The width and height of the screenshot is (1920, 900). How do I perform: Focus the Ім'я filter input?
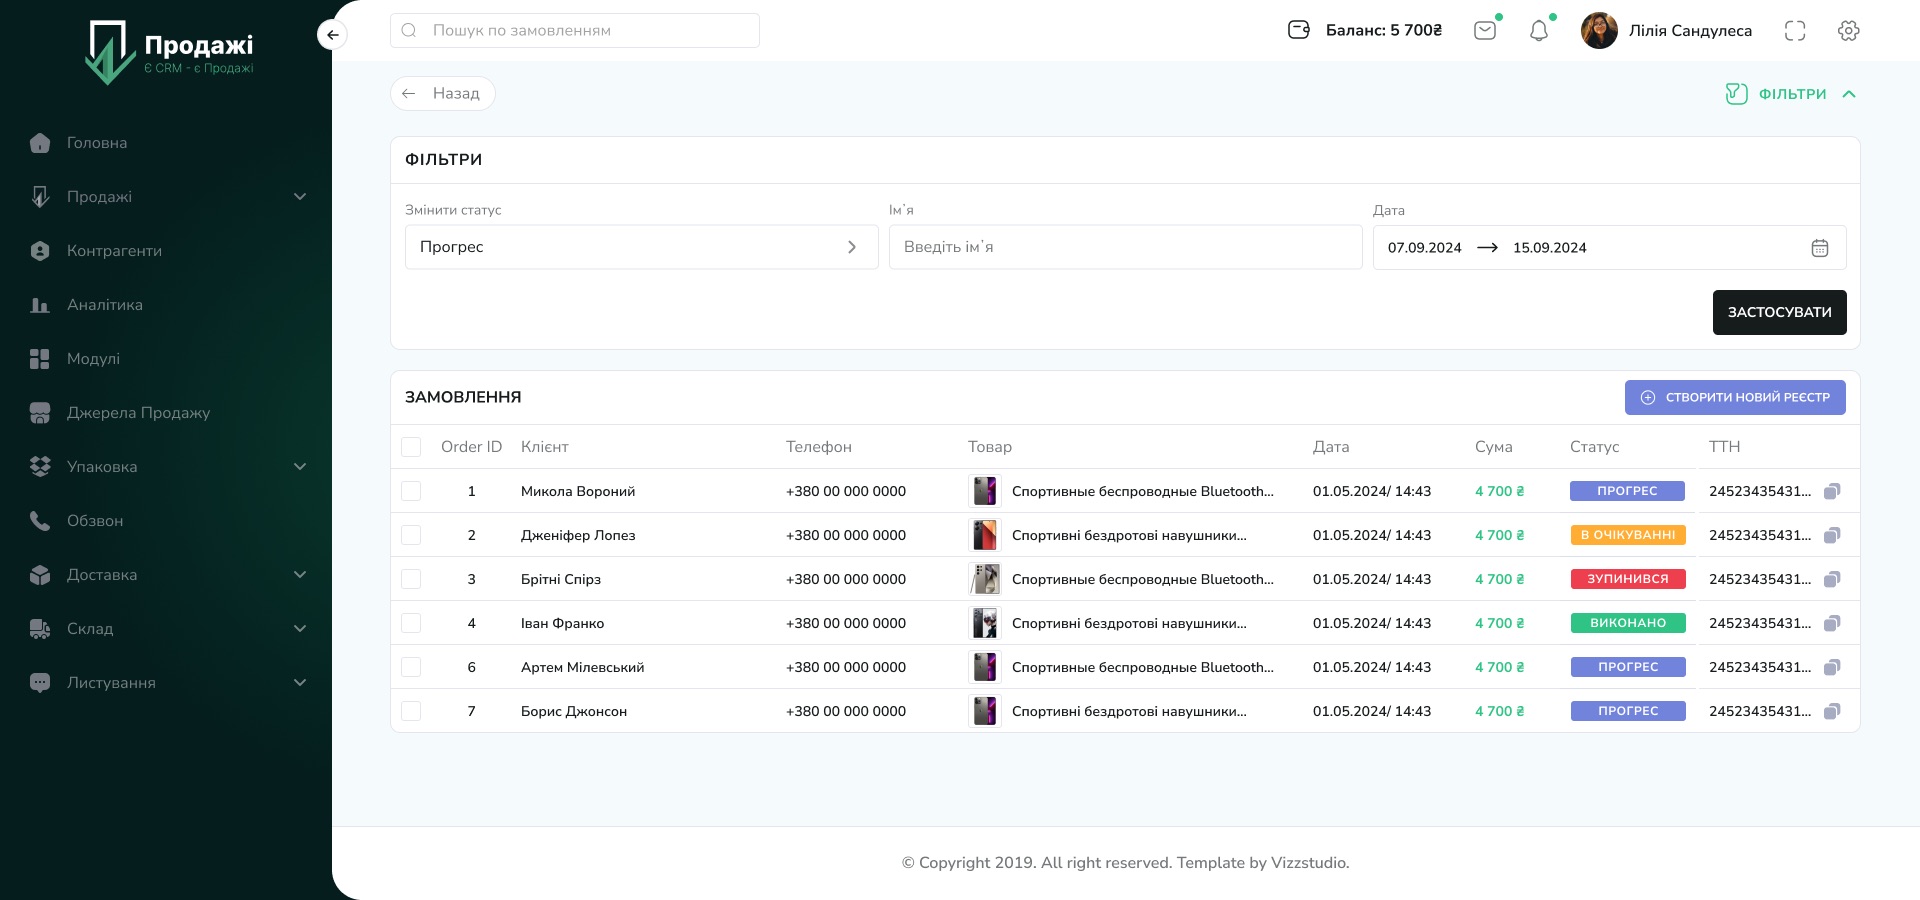(1125, 247)
